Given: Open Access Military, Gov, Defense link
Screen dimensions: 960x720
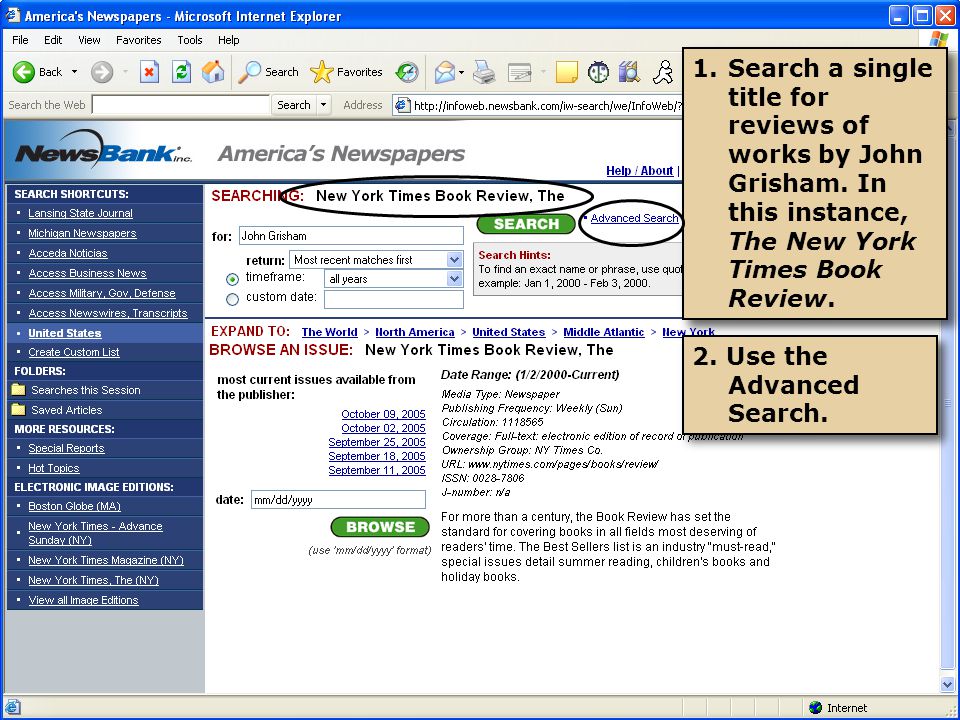Looking at the screenshot, I should pos(102,293).
